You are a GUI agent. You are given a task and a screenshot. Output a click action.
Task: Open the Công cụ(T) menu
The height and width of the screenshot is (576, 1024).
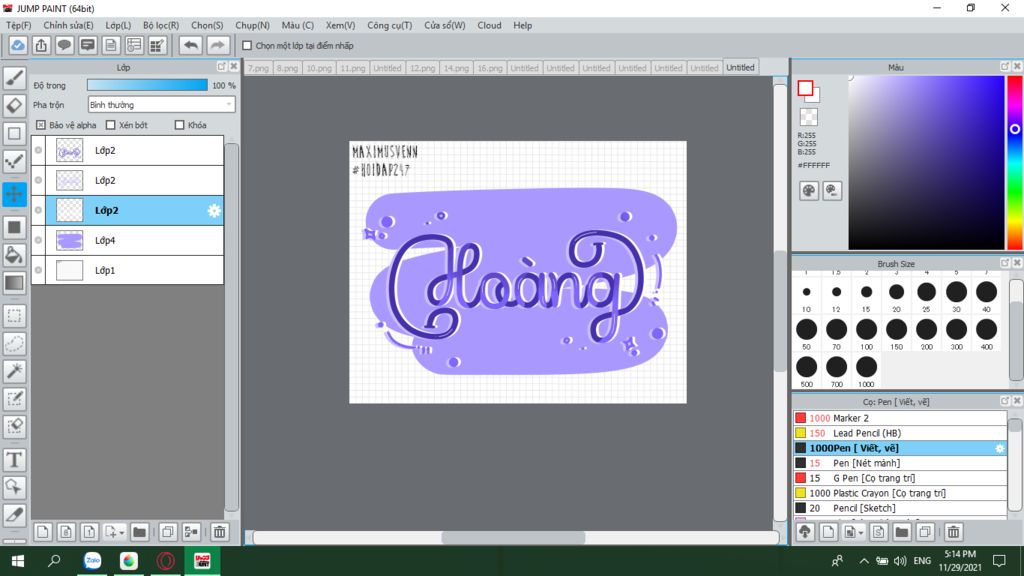point(390,25)
